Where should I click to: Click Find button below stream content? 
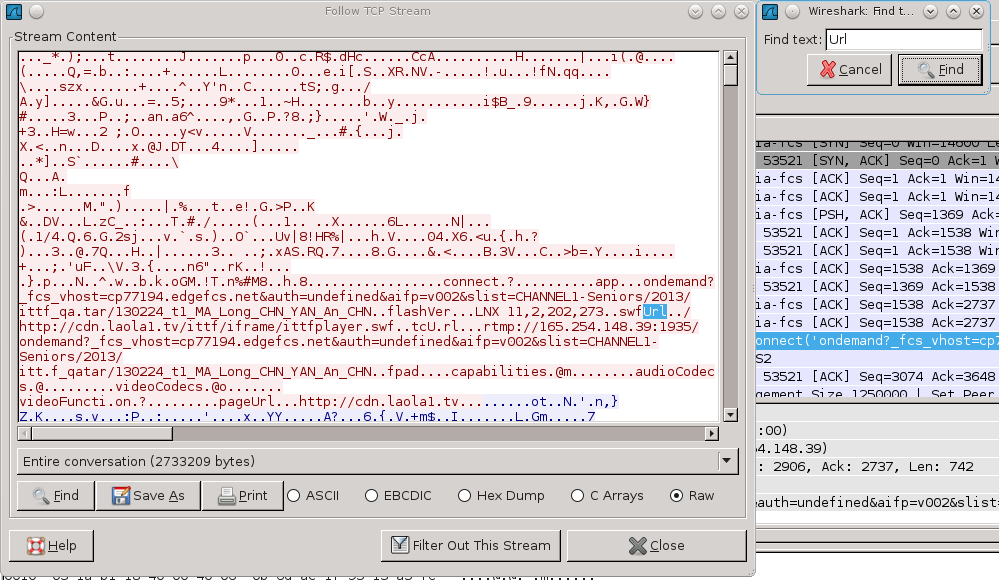pos(55,495)
